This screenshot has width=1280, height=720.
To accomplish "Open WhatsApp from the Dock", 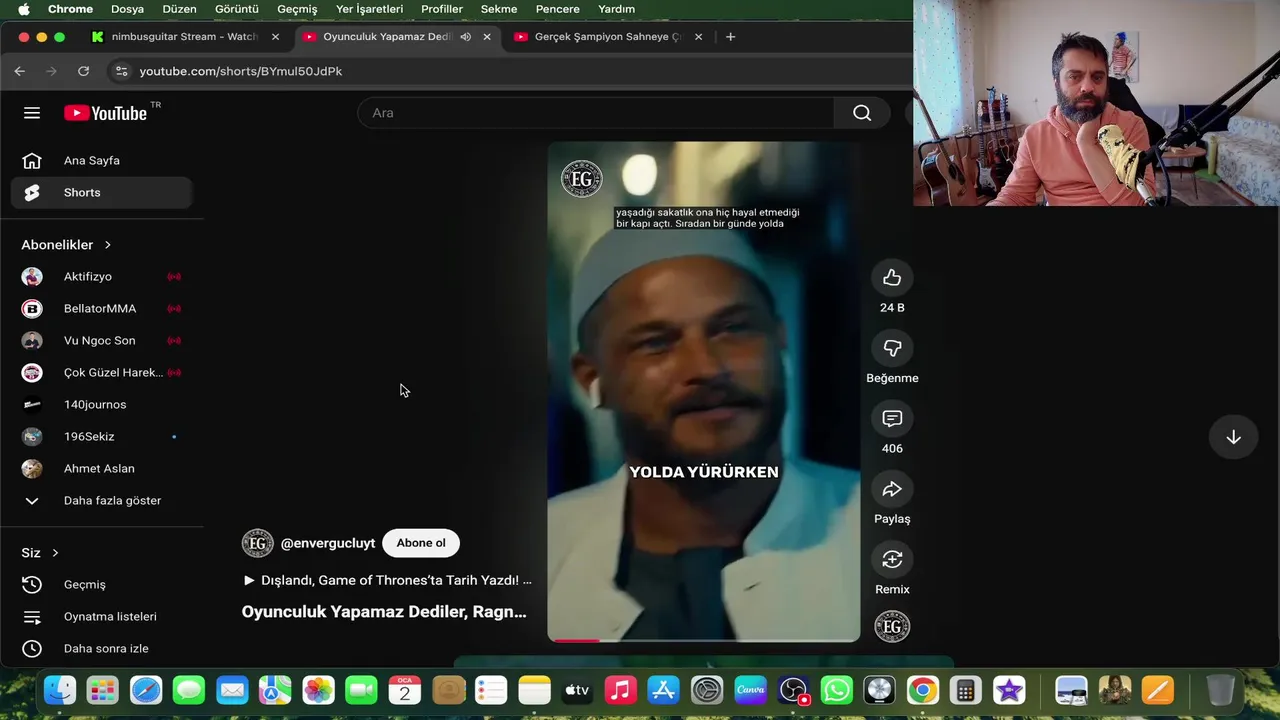I will point(836,690).
